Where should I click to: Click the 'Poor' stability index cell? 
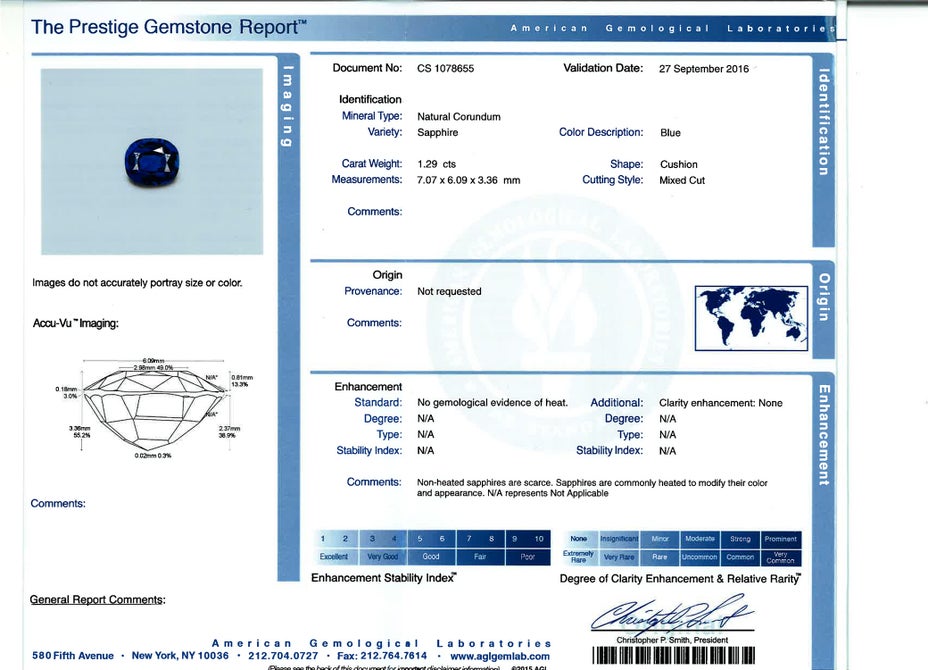(527, 557)
